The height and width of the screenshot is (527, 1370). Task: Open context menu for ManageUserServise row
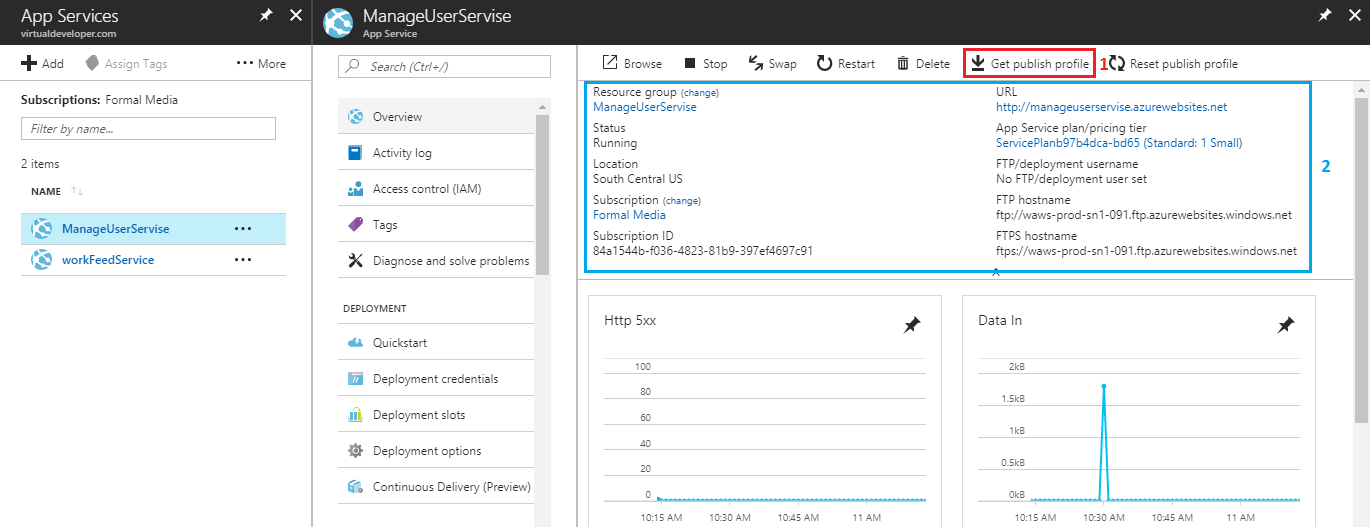(243, 228)
